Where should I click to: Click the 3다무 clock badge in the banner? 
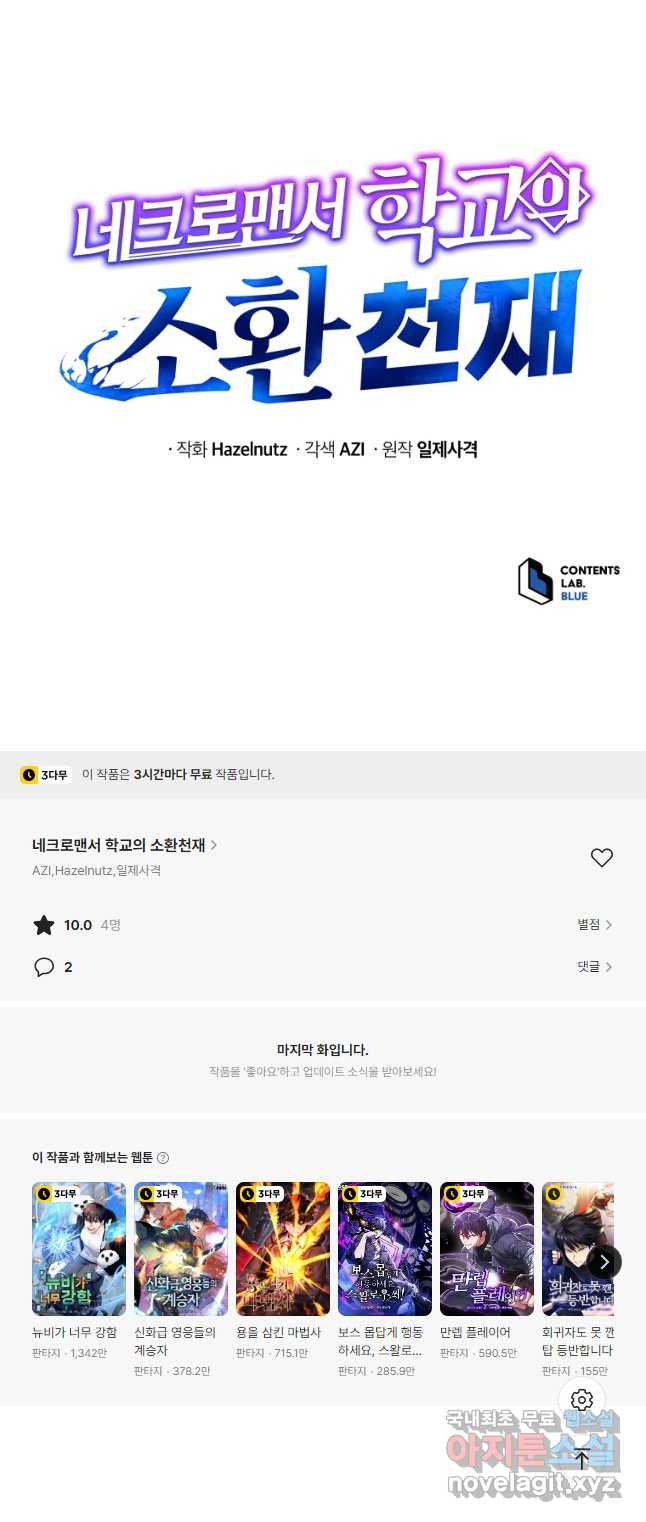45,775
